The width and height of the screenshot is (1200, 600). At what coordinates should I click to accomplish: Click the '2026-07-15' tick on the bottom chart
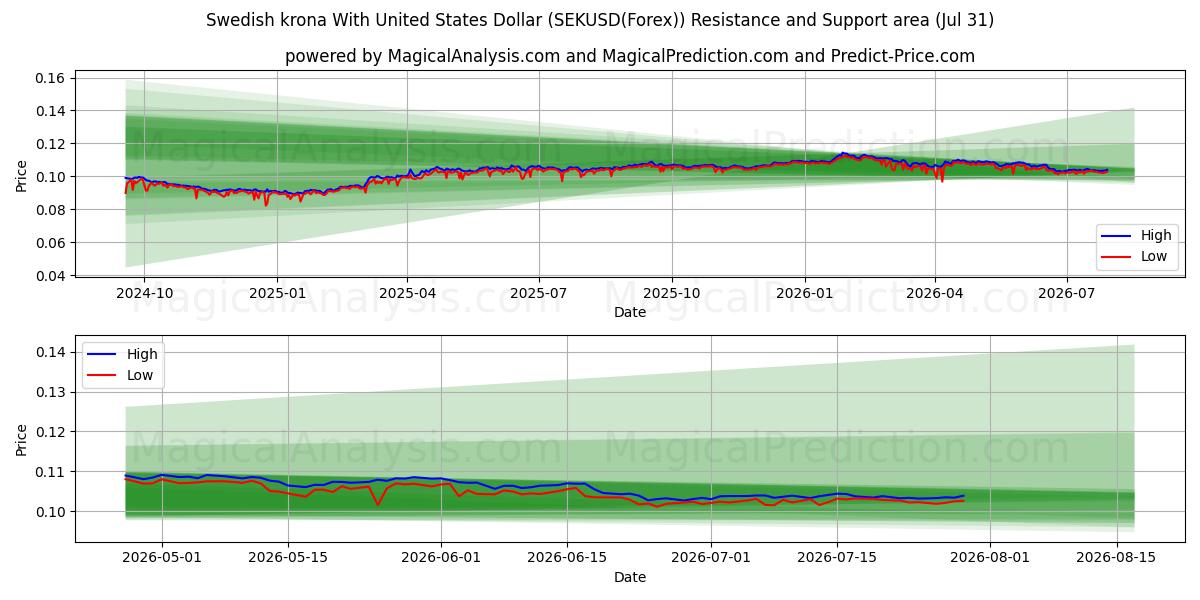click(837, 559)
